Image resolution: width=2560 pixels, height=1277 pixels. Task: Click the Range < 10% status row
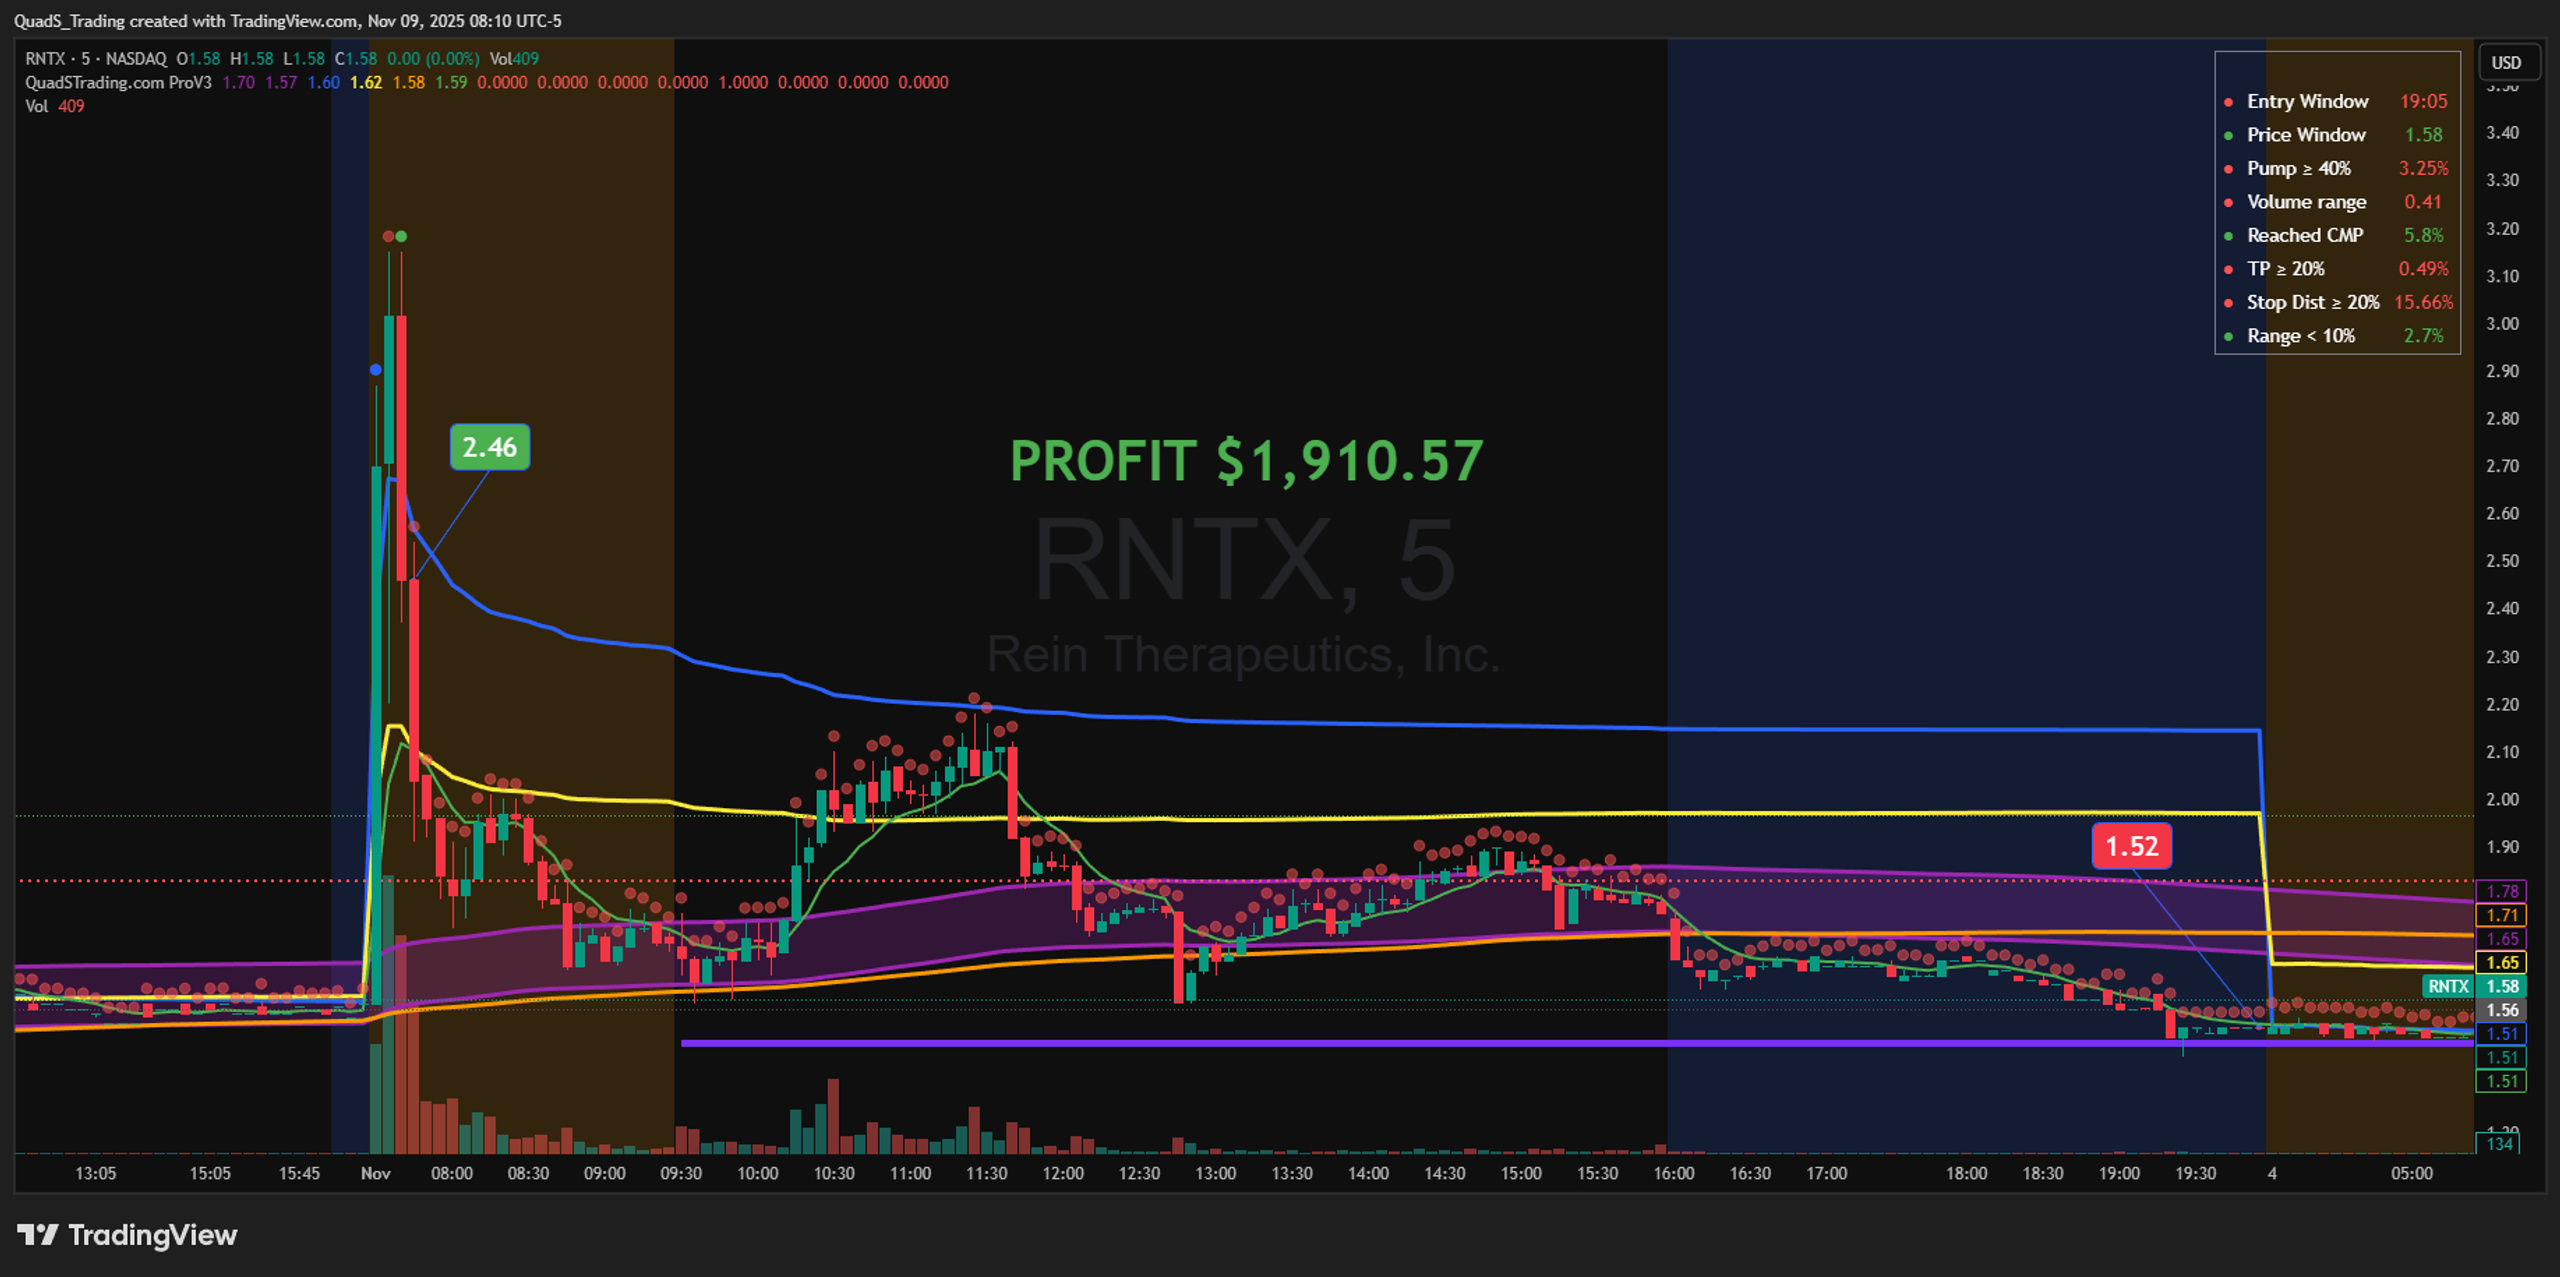click(2338, 336)
